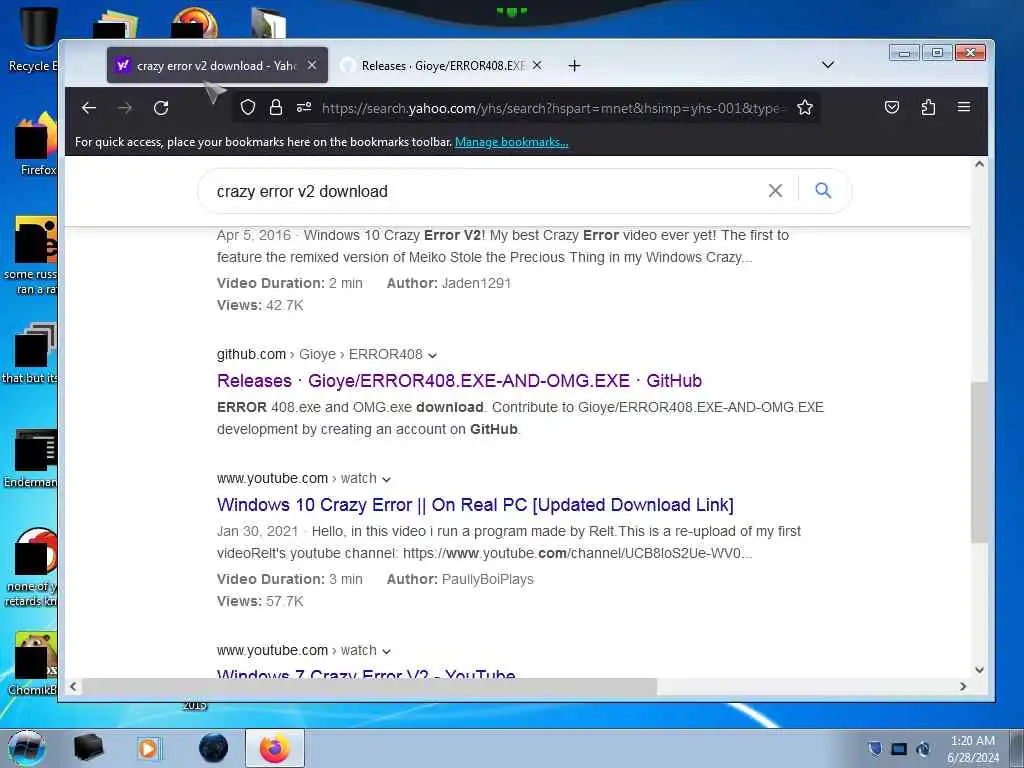Click the horizontal scrollbar thumb

click(369, 686)
